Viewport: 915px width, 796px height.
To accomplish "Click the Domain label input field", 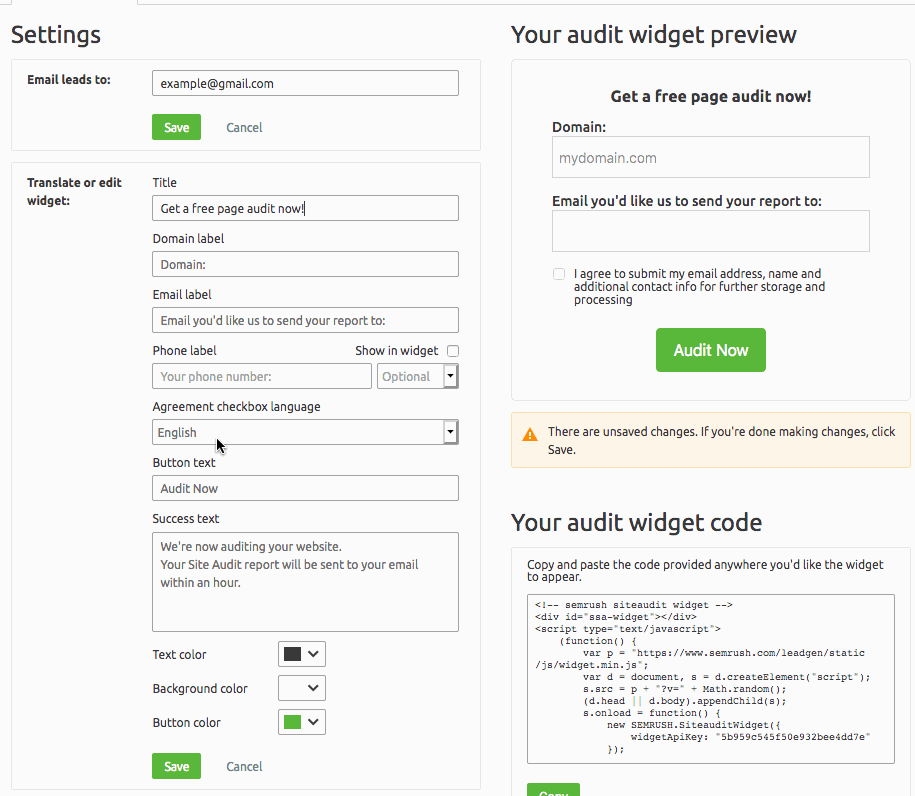I will [x=305, y=264].
